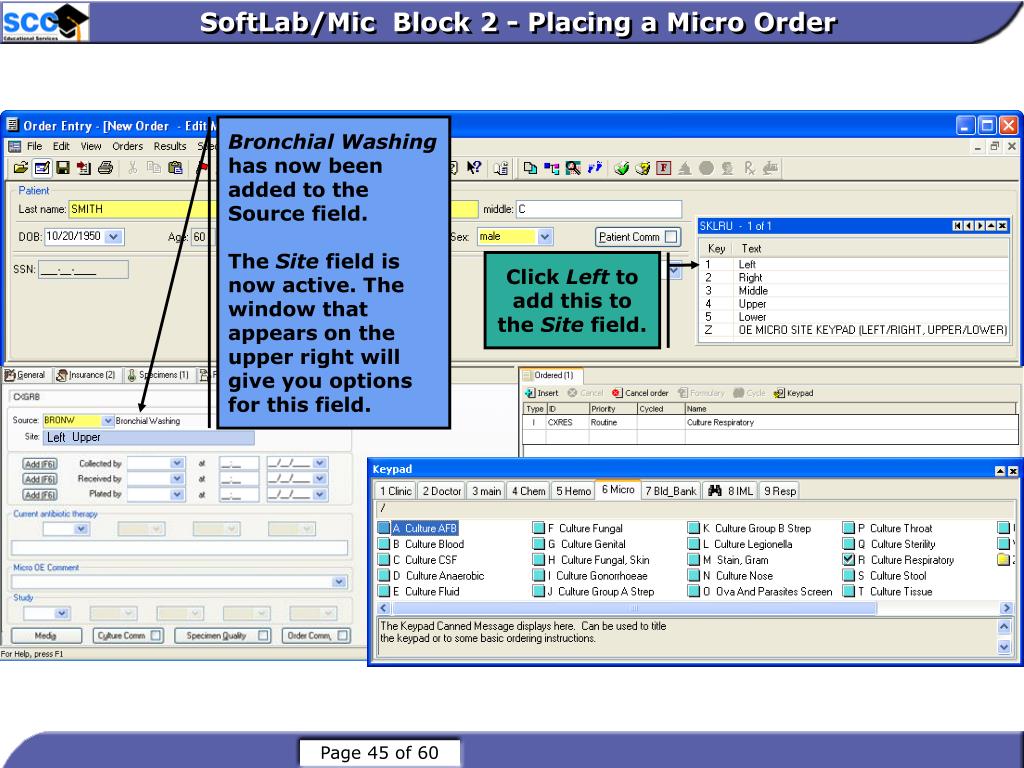The height and width of the screenshot is (768, 1024).
Task: Click the Print toolbar icon
Action: point(105,168)
